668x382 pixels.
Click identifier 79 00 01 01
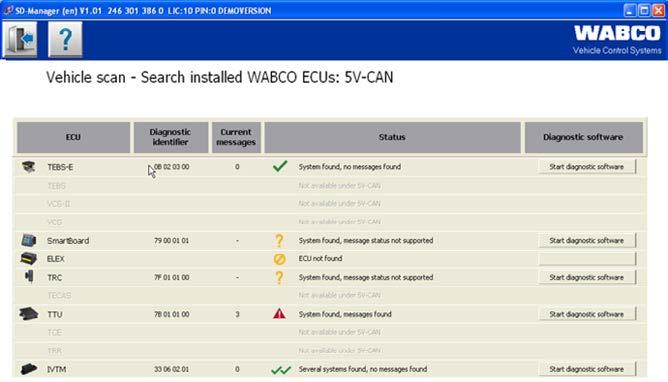click(x=171, y=240)
